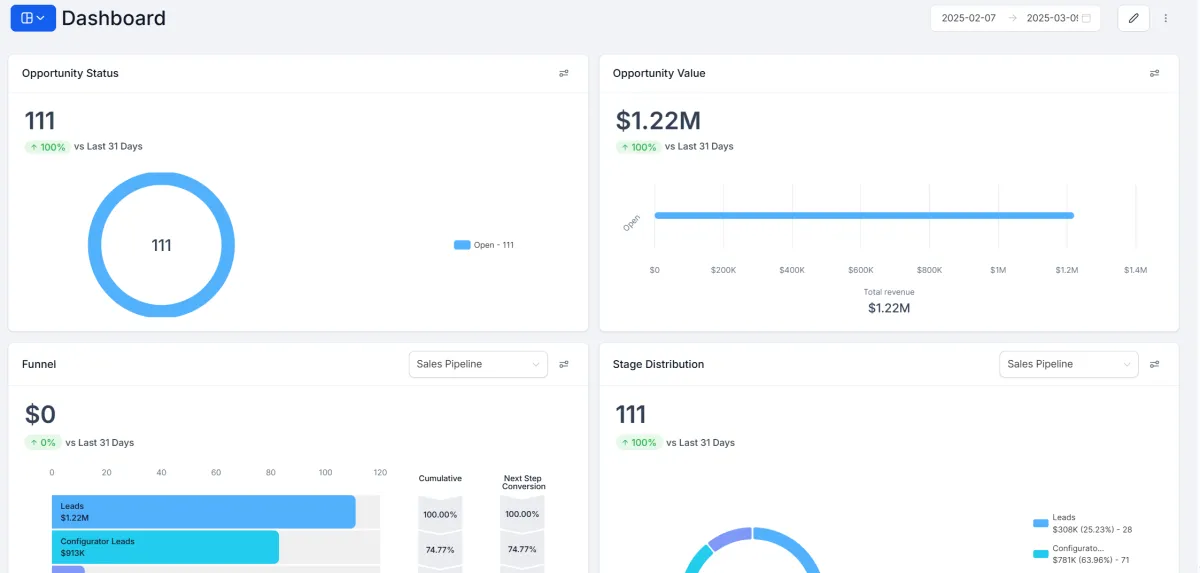Click the 100.00% Next Step Conversion value
The width and height of the screenshot is (1200, 573).
click(522, 514)
